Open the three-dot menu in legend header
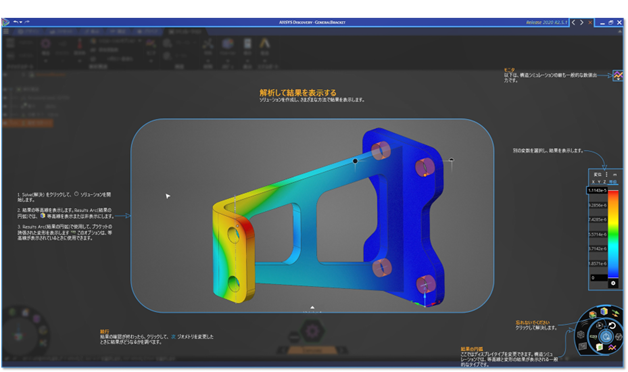This screenshot has width=628, height=372. [x=606, y=175]
